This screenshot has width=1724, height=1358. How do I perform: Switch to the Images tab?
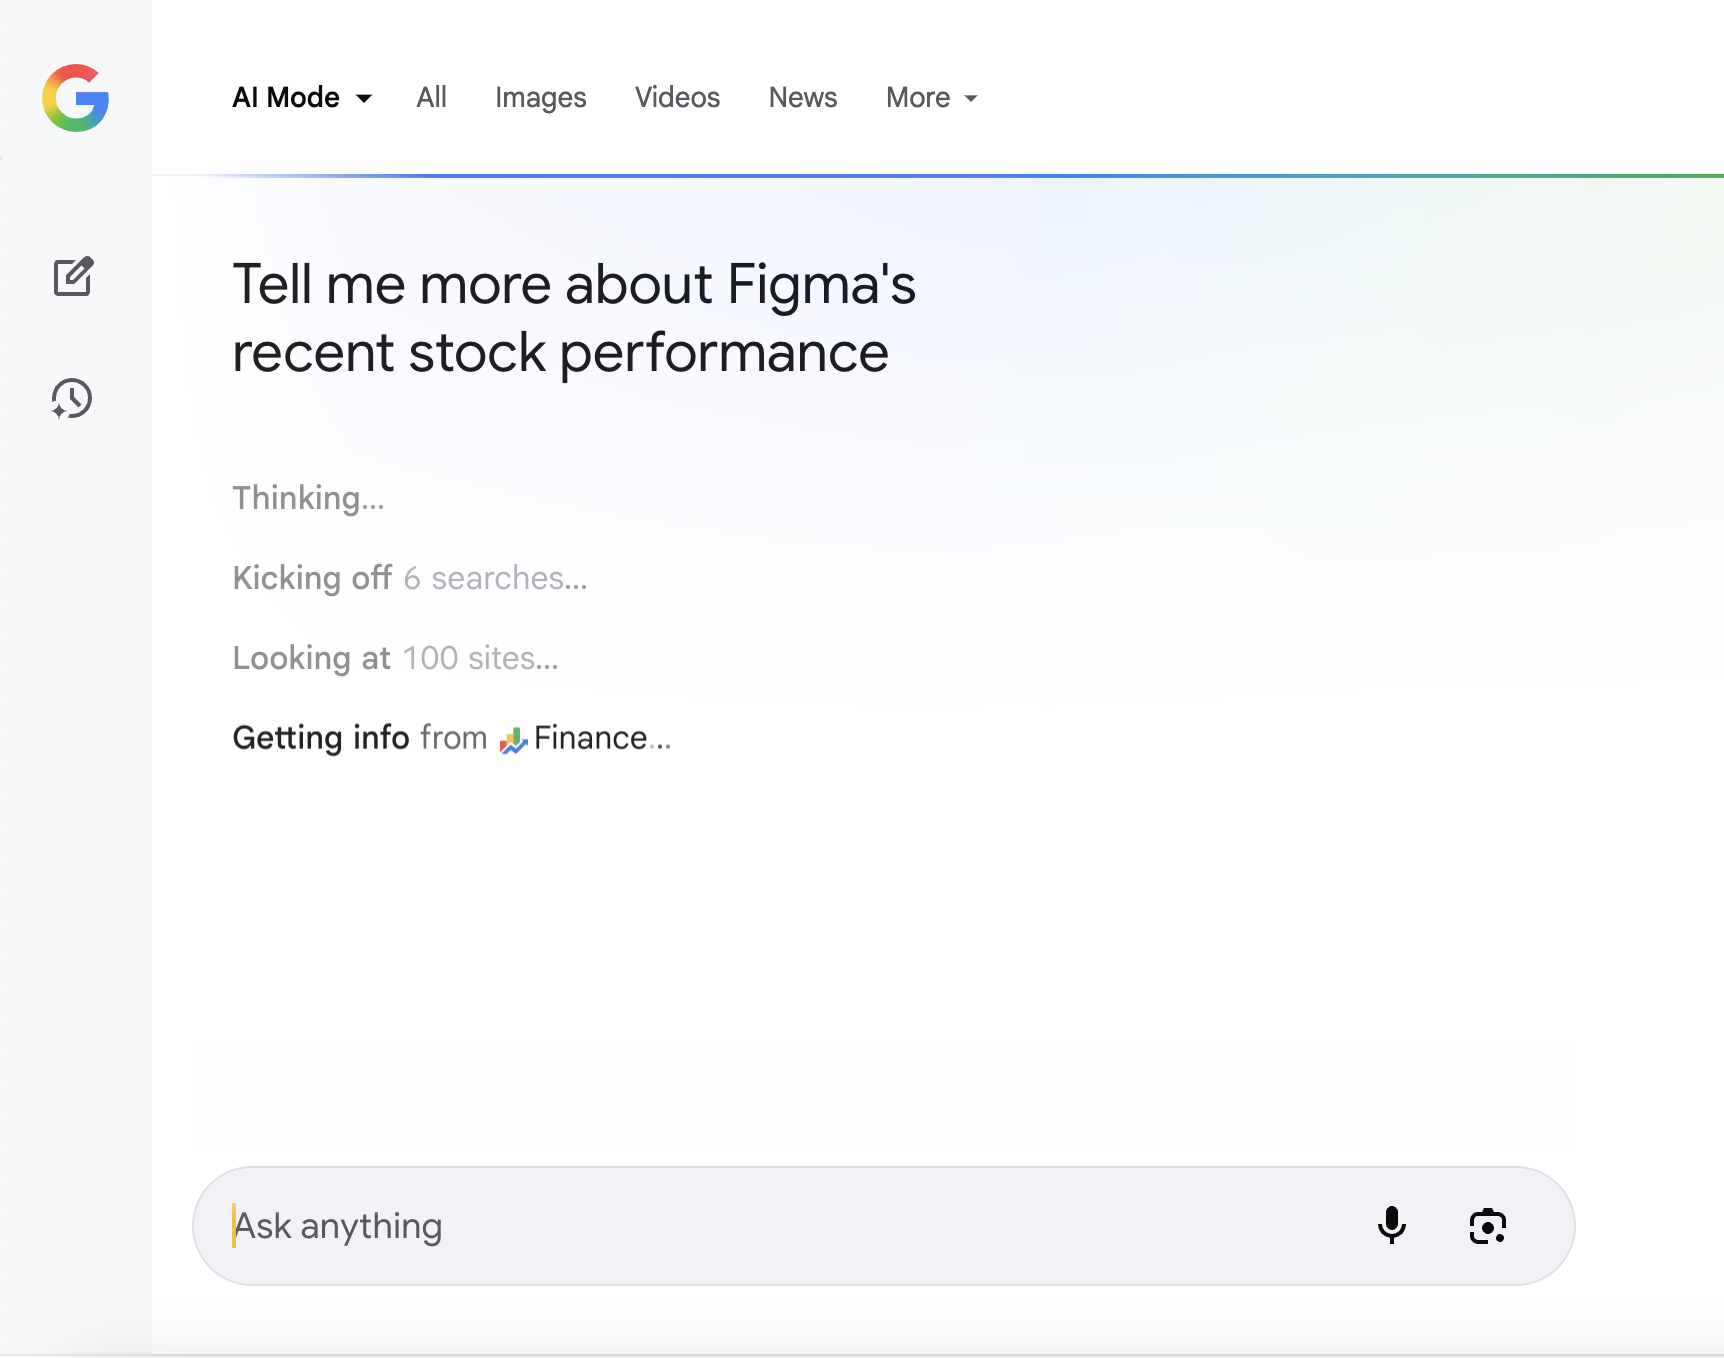(540, 98)
